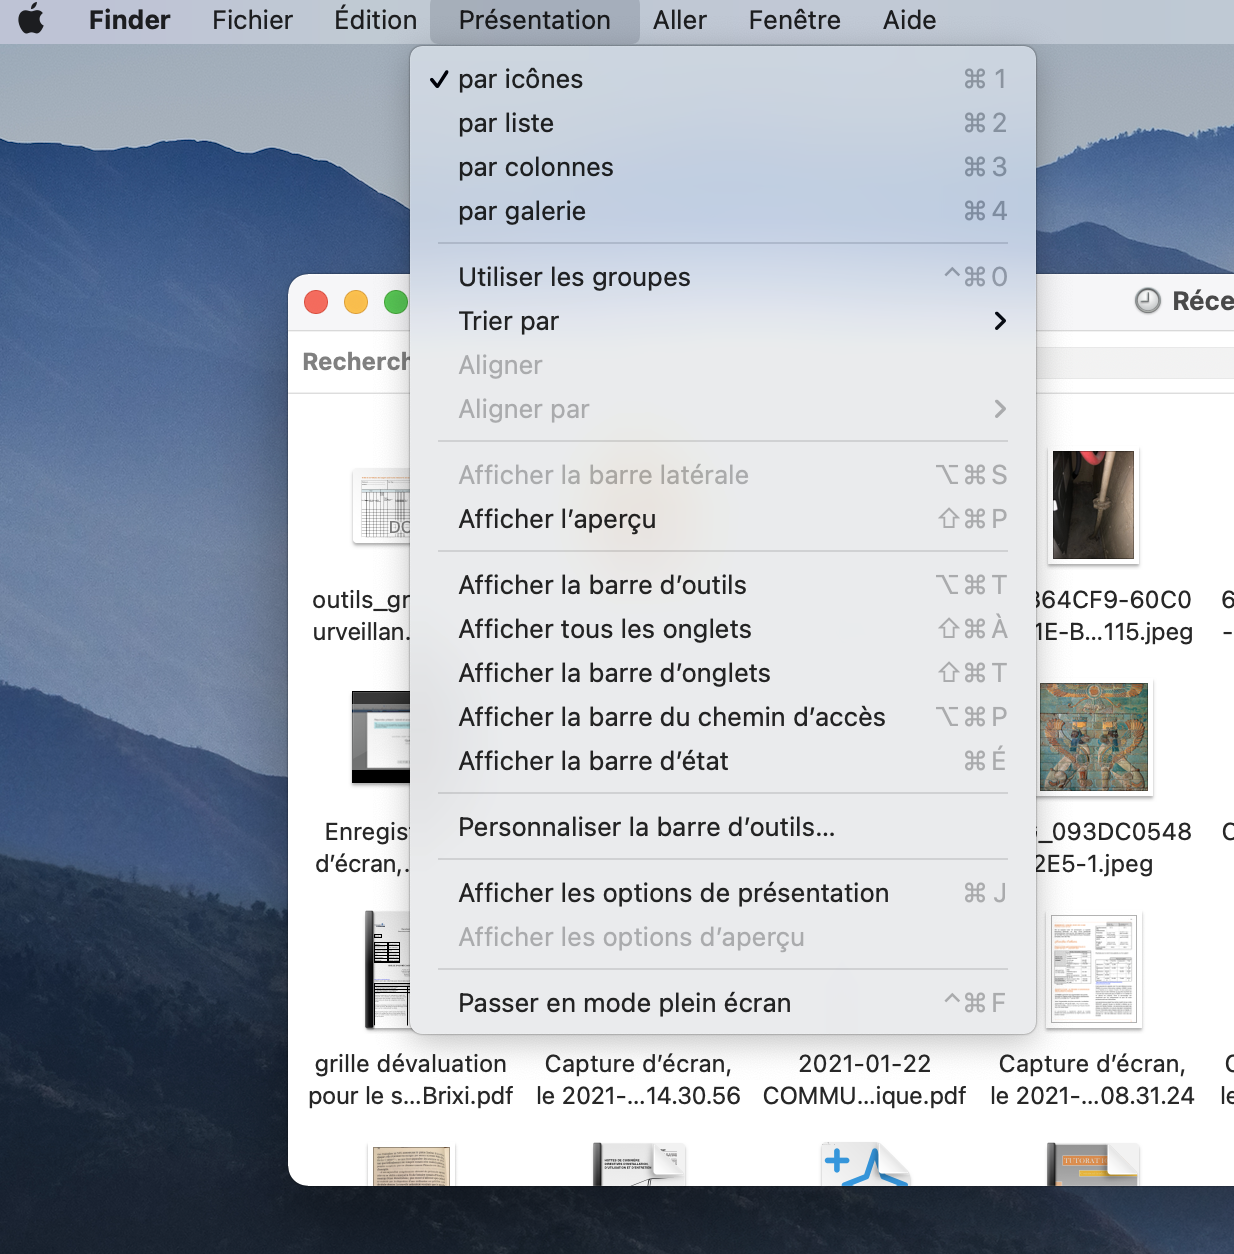Viewport: 1234px width, 1254px height.
Task: Toggle 'Utiliser les groupes' option
Action: (574, 277)
